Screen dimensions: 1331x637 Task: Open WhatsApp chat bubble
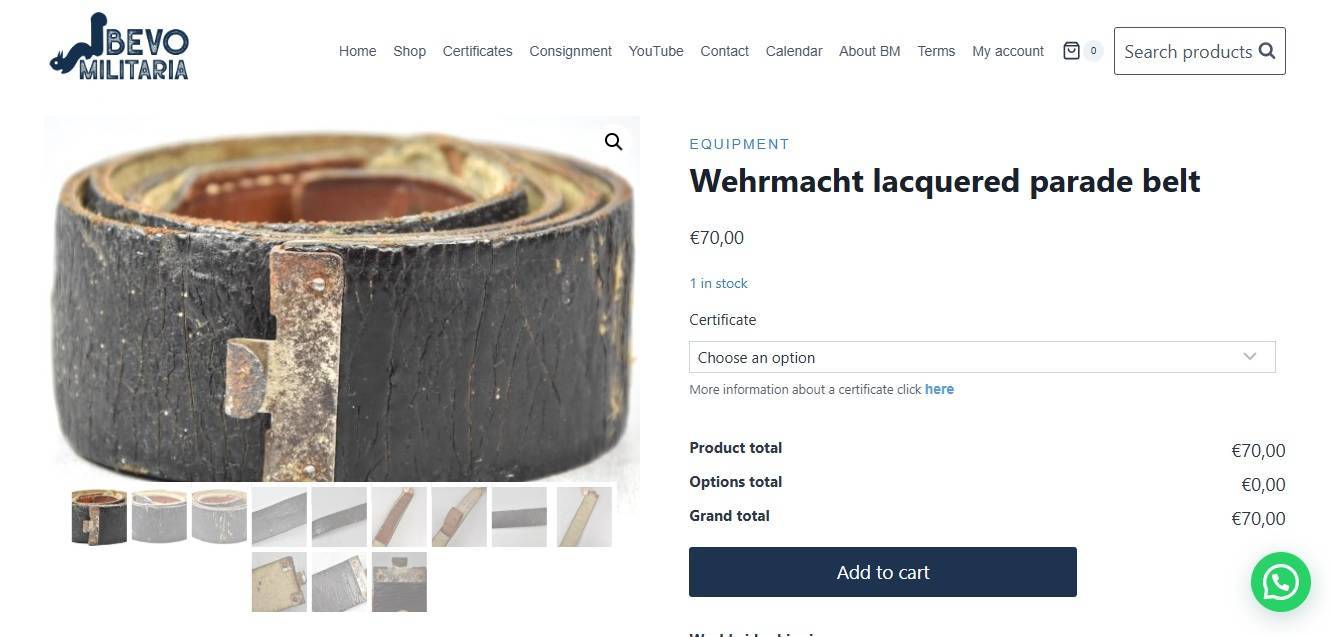[x=1280, y=582]
